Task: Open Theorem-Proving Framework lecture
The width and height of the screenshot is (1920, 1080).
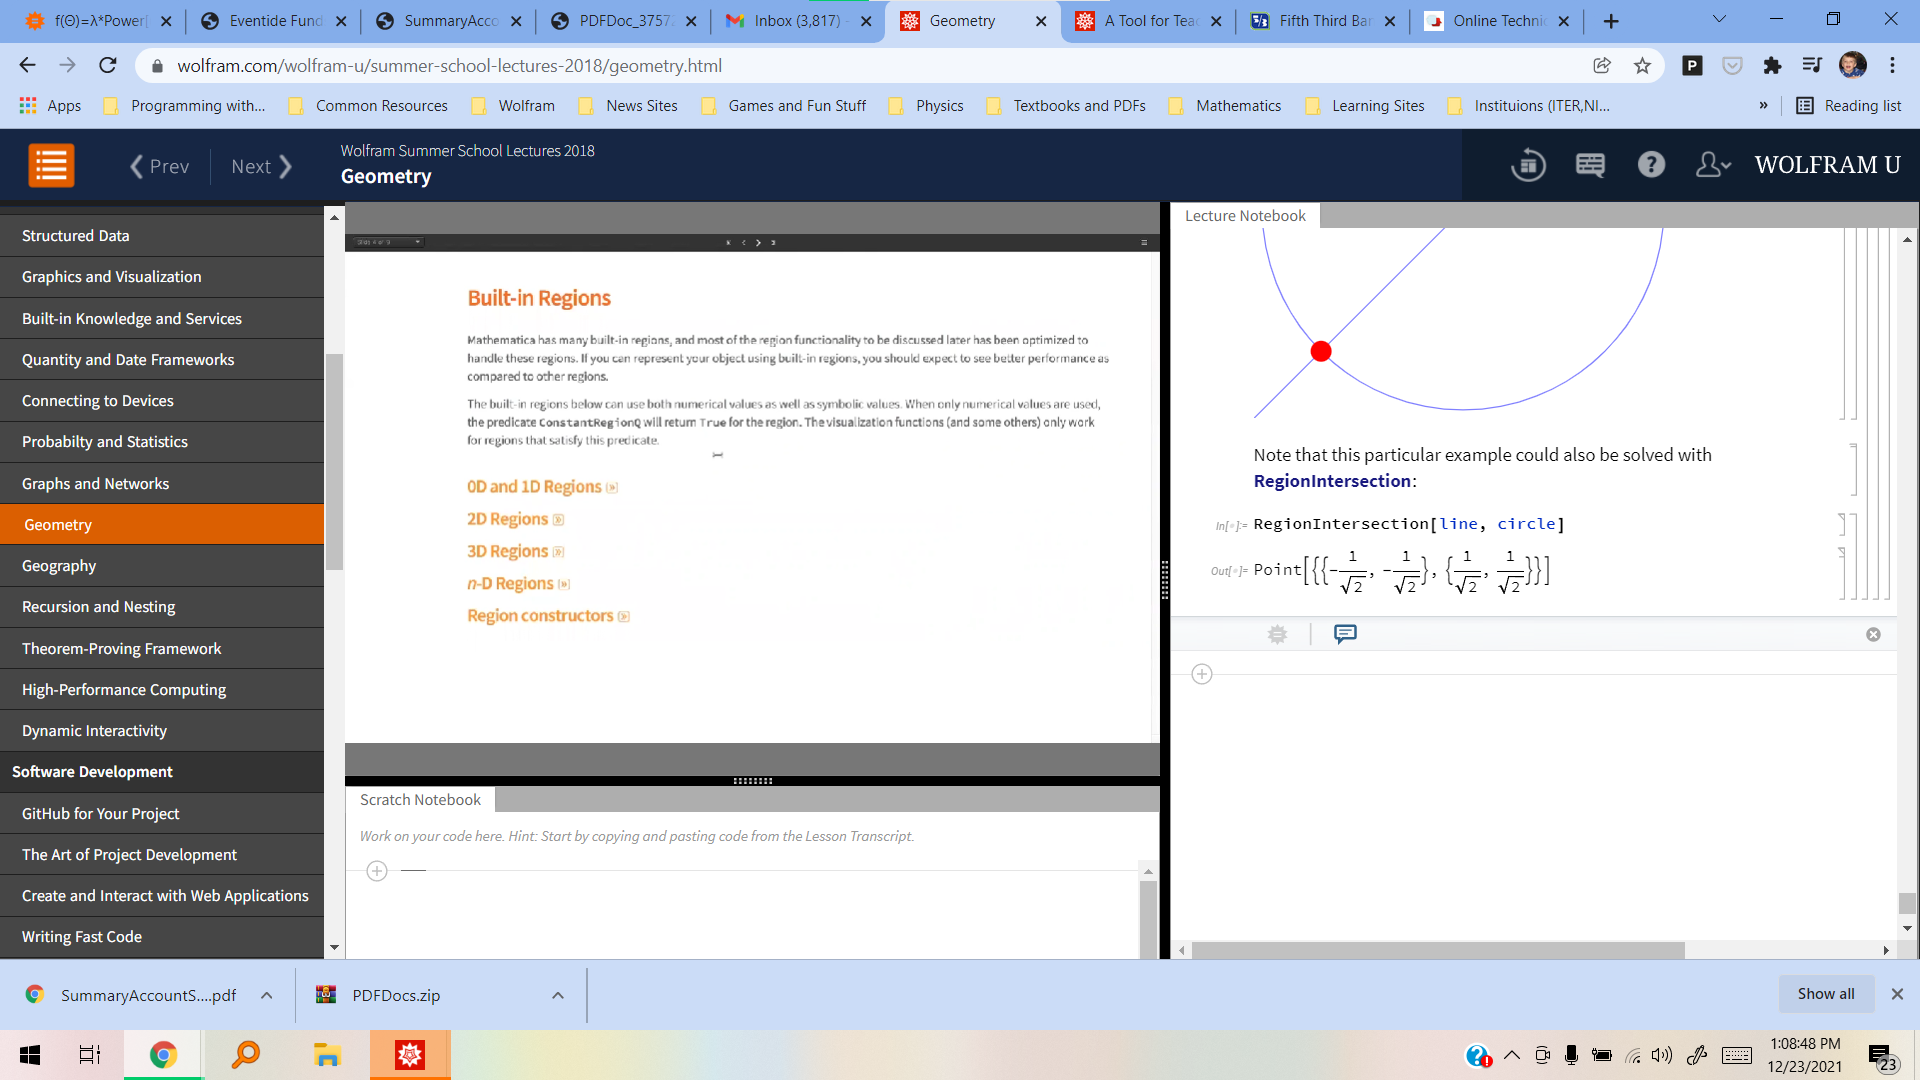Action: click(162, 649)
